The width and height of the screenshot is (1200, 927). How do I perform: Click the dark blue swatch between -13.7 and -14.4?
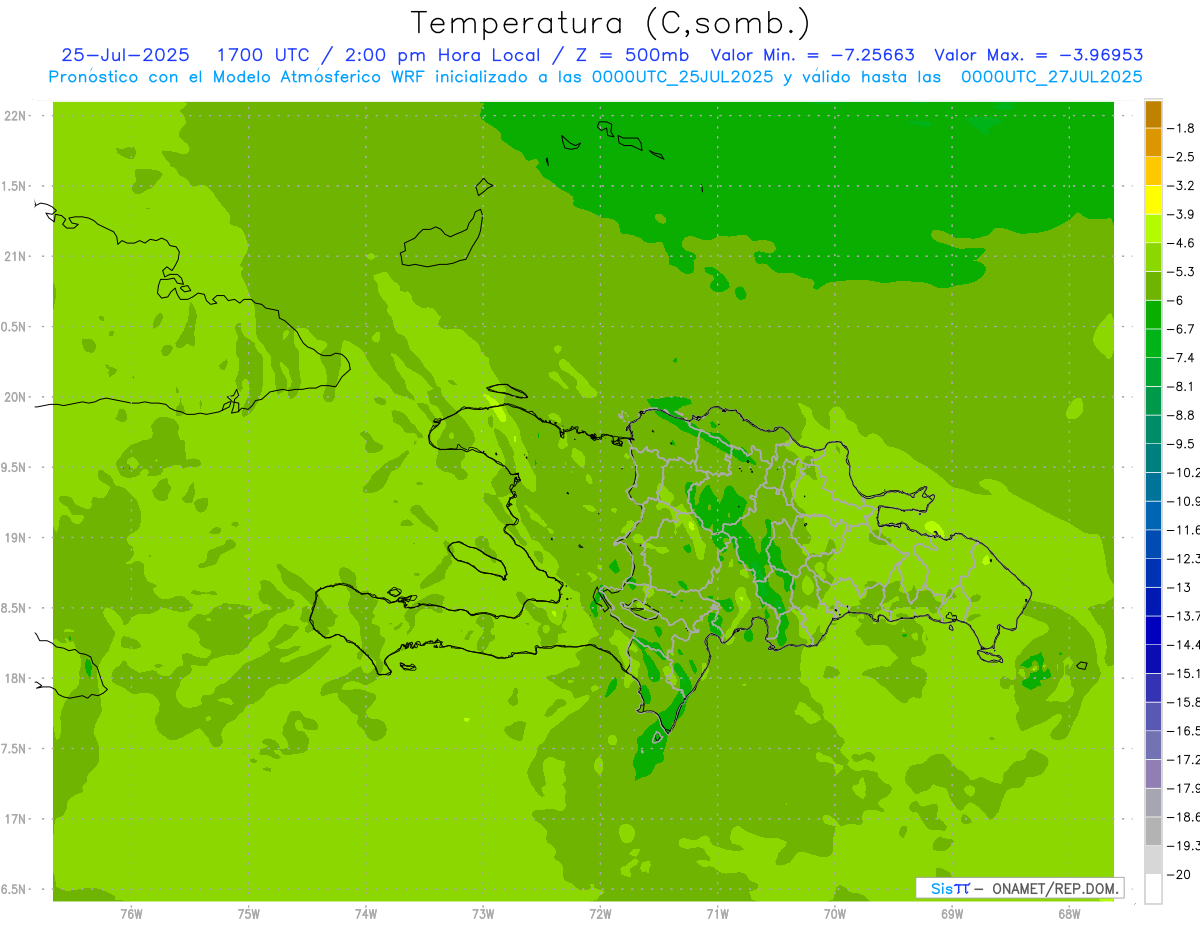(x=1153, y=631)
